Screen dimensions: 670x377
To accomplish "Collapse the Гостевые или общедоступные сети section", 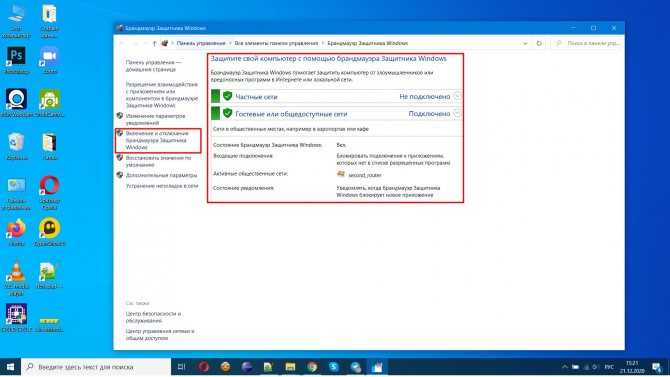I will (x=457, y=114).
